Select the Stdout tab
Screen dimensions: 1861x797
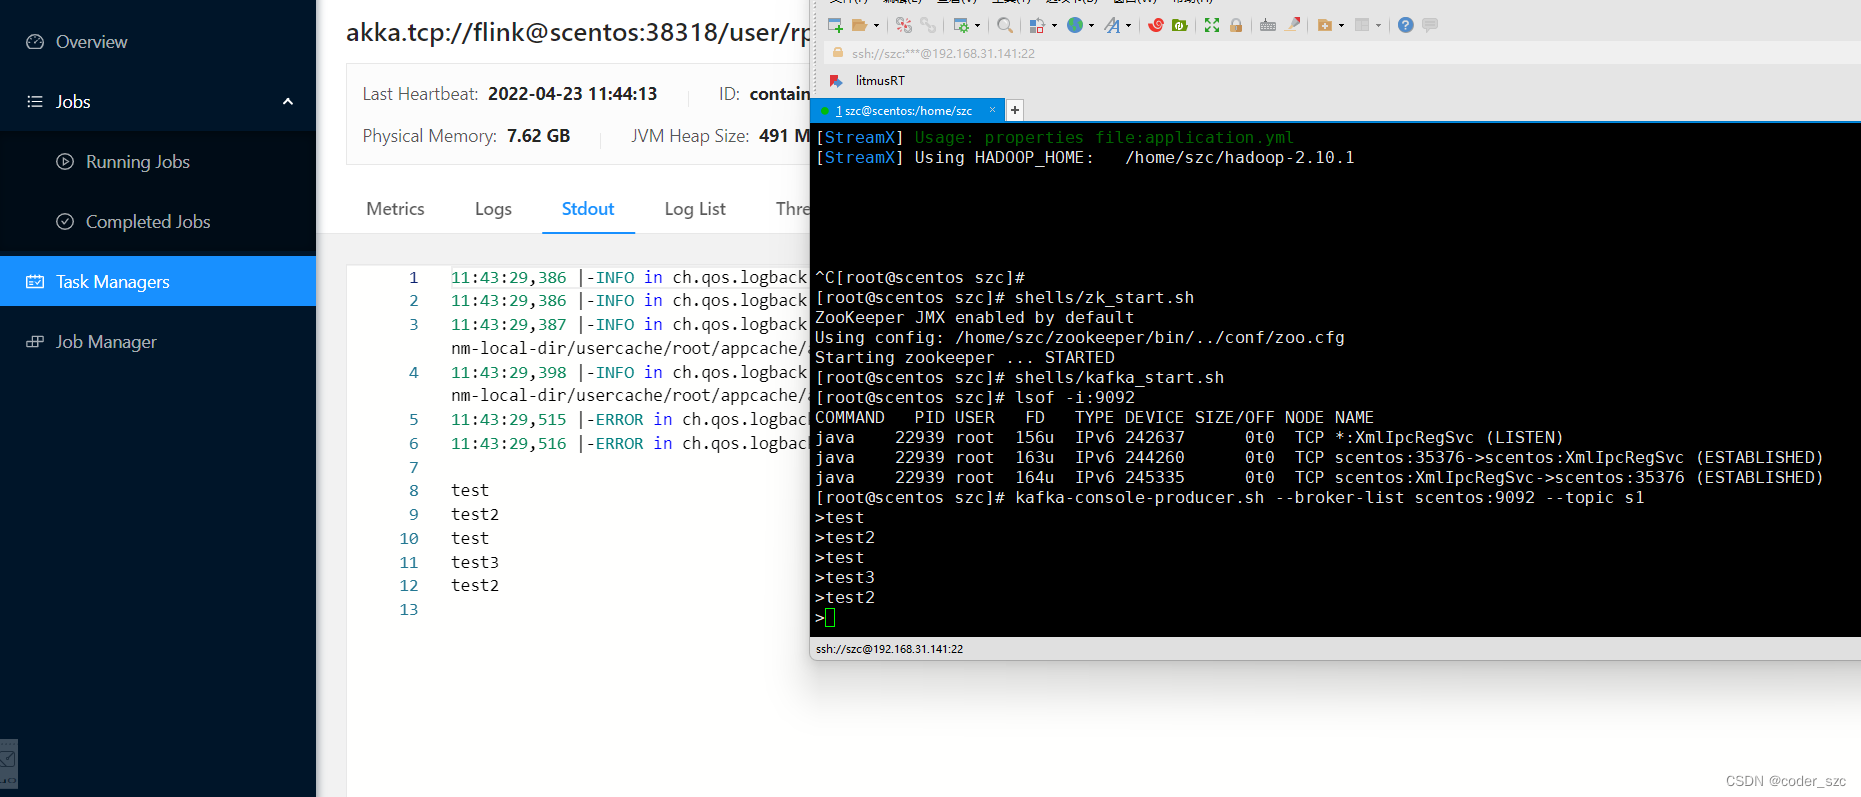(588, 209)
